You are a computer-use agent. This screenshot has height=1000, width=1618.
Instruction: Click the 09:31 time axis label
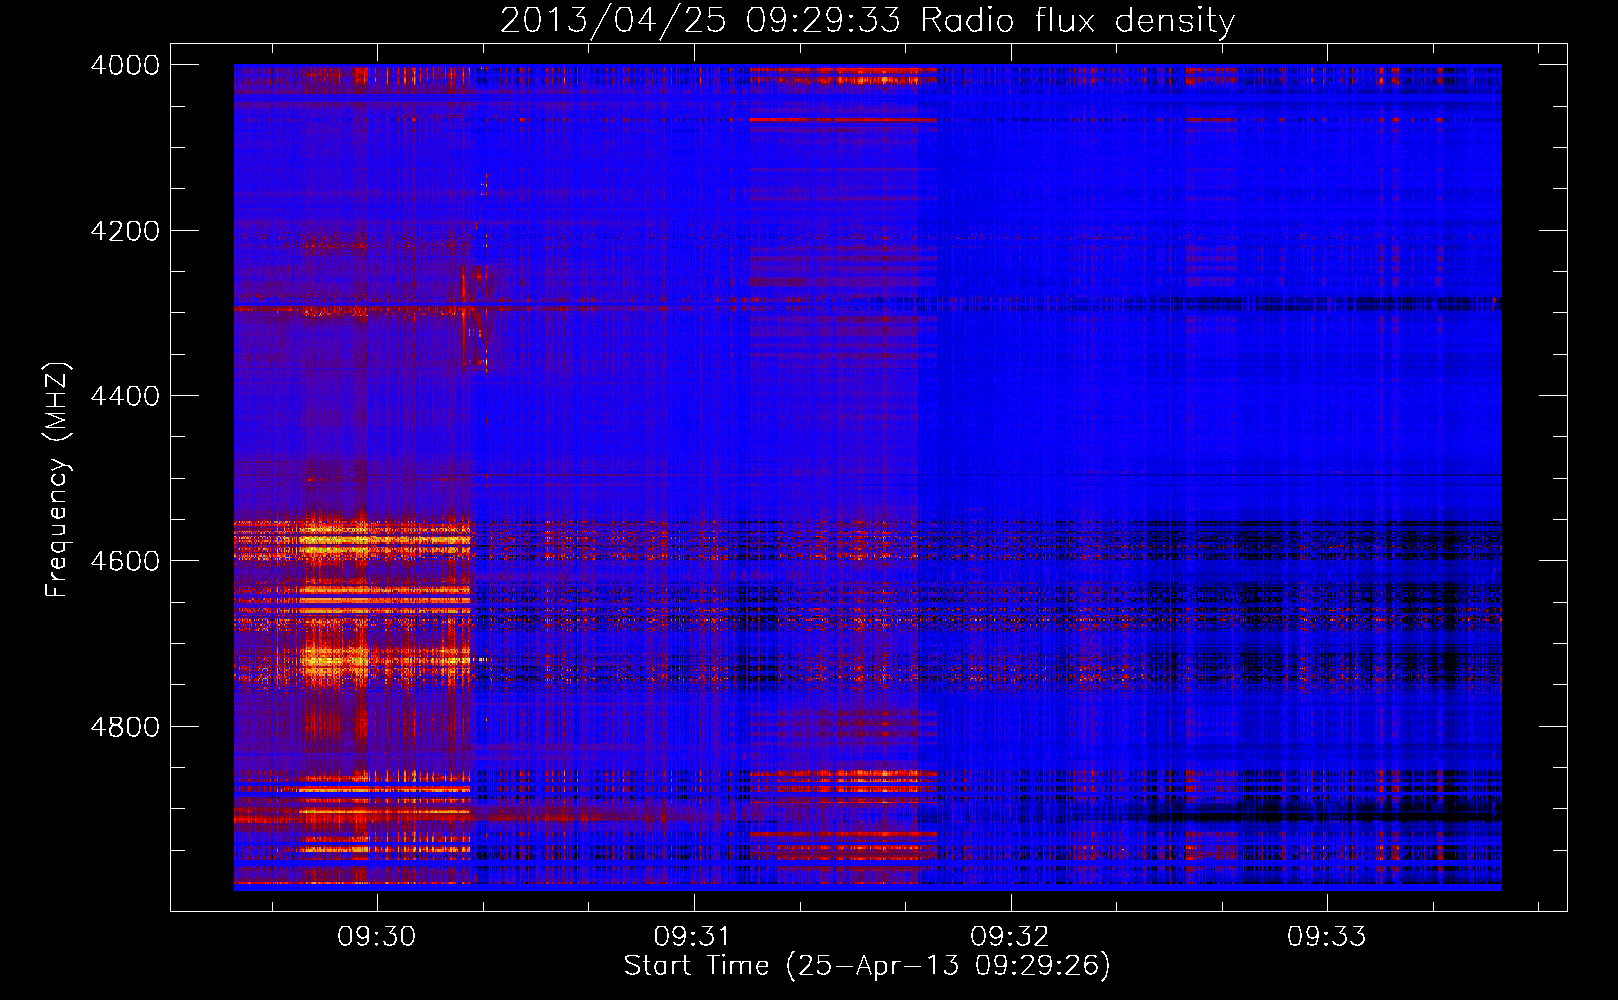point(693,937)
